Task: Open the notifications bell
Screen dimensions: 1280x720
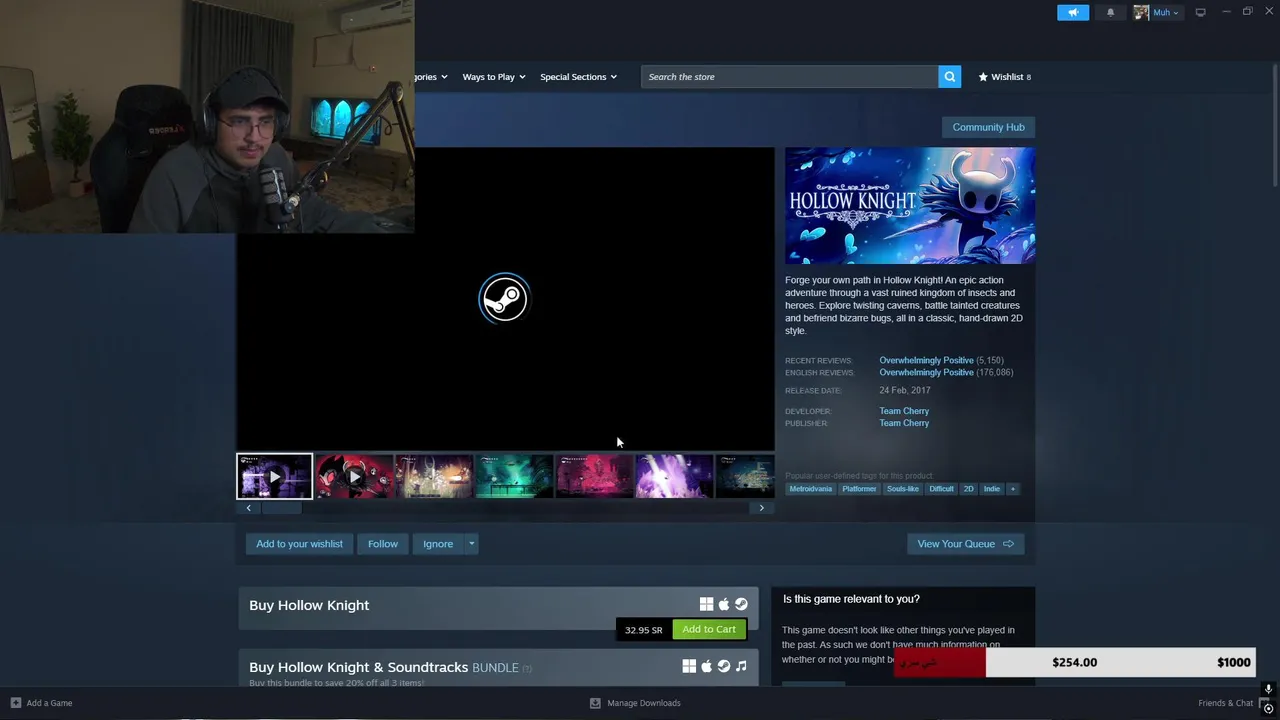Action: coord(1110,12)
